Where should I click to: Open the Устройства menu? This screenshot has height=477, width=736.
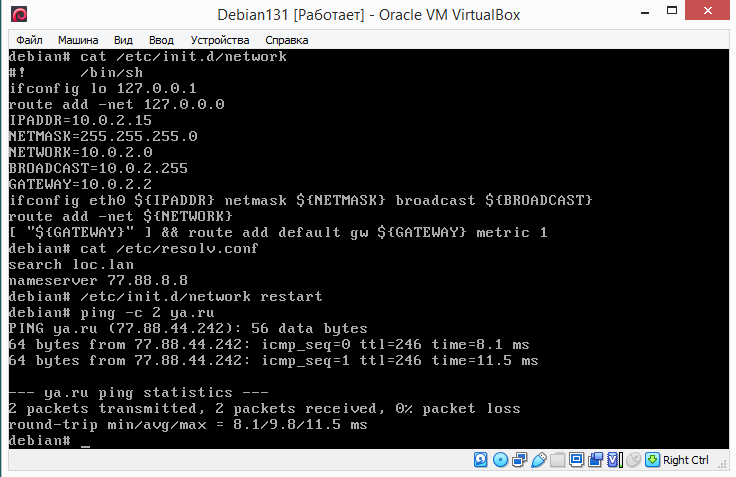(x=219, y=39)
